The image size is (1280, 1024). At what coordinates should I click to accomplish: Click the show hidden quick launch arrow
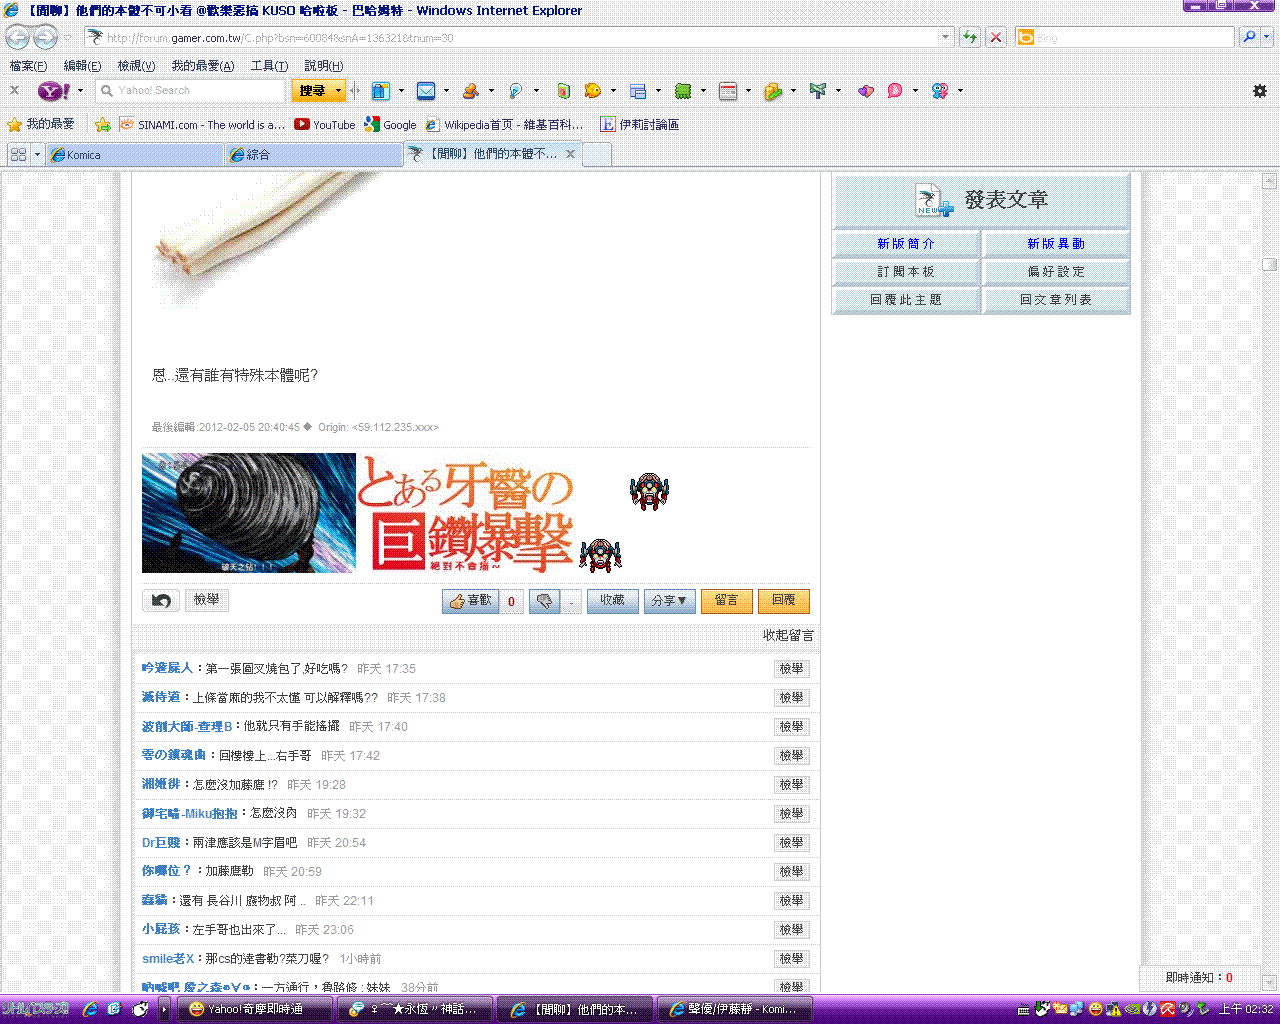pyautogui.click(x=164, y=1009)
